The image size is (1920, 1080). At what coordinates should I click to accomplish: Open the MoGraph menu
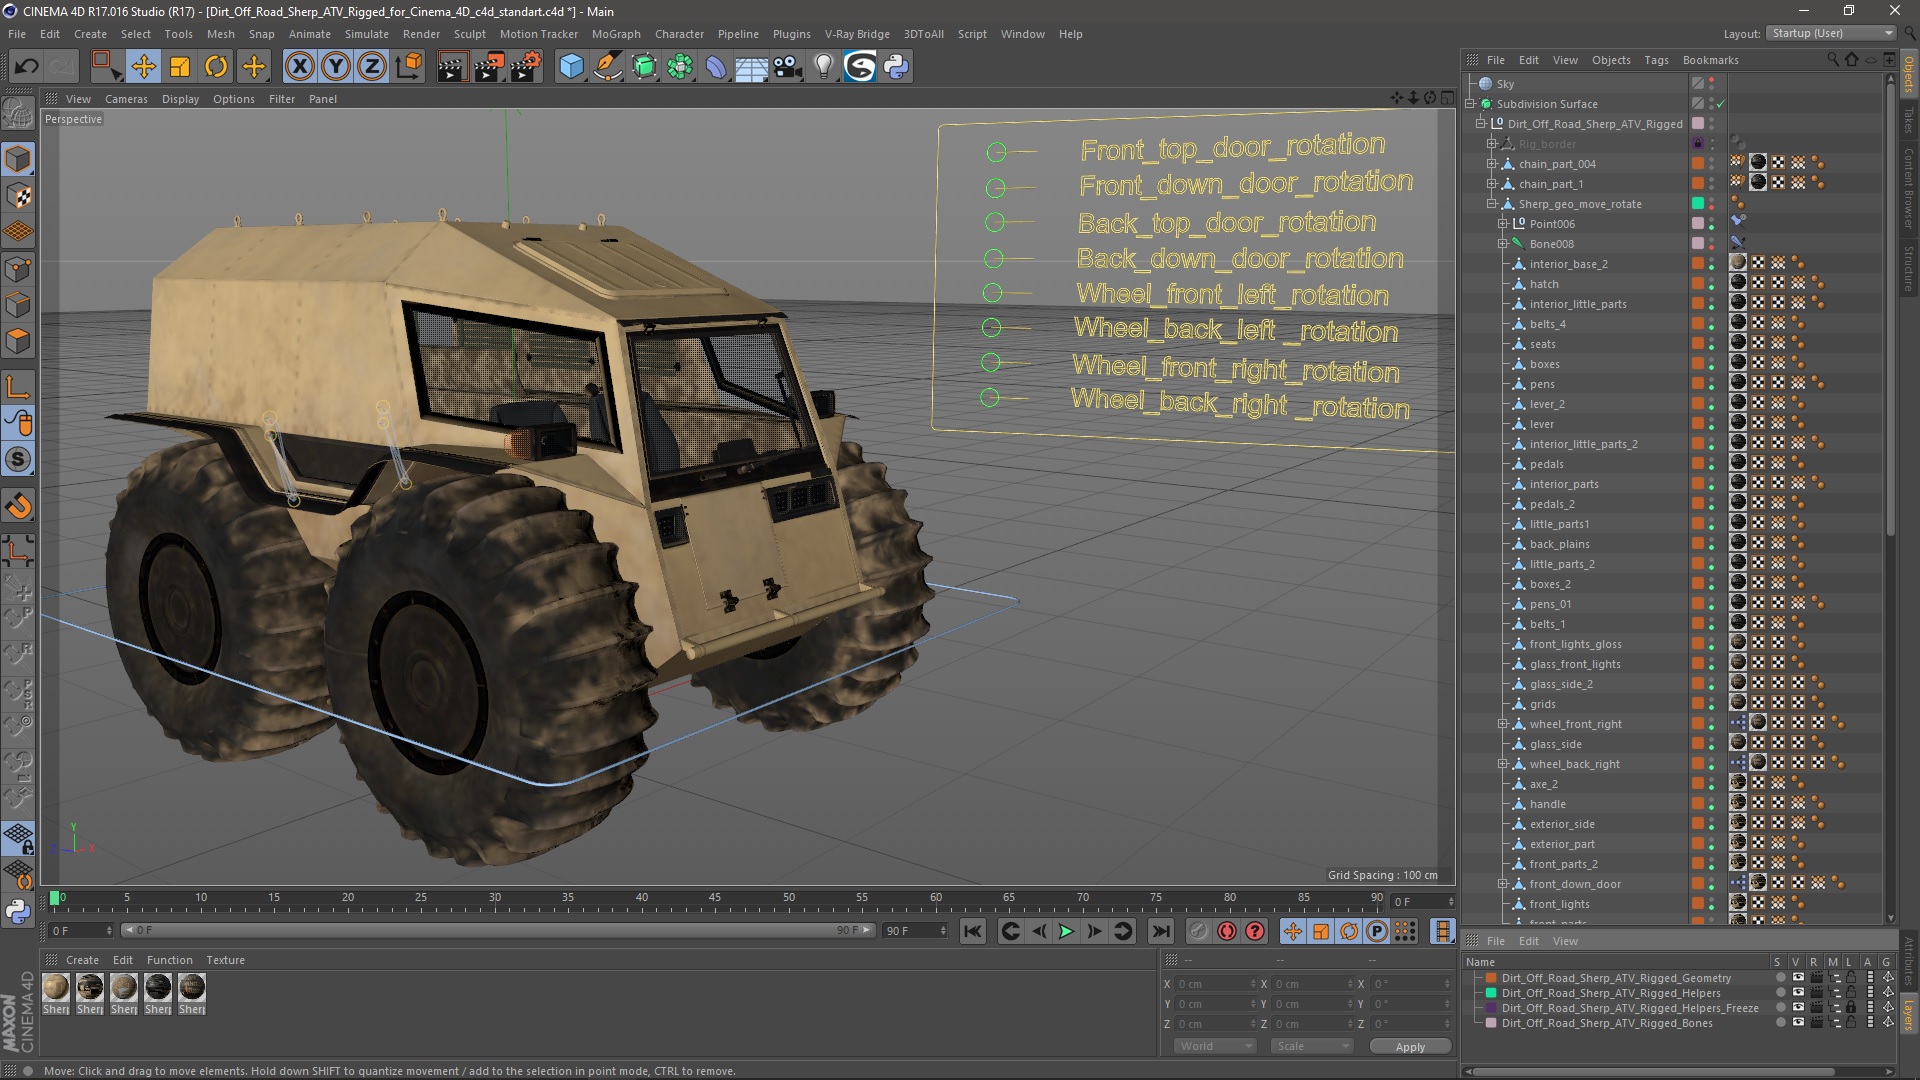click(615, 34)
